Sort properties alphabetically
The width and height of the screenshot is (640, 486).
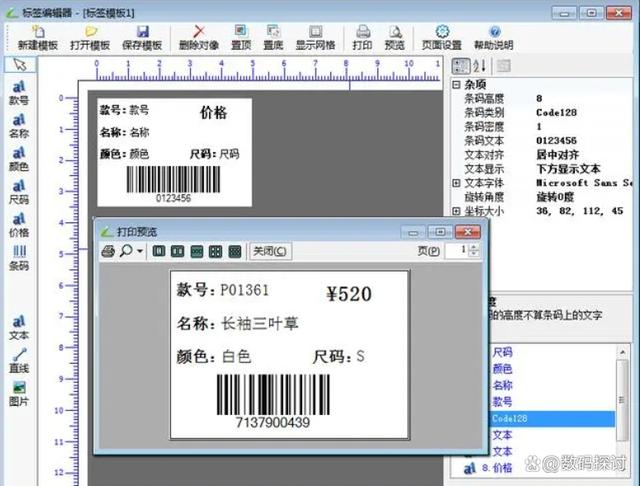pos(480,66)
